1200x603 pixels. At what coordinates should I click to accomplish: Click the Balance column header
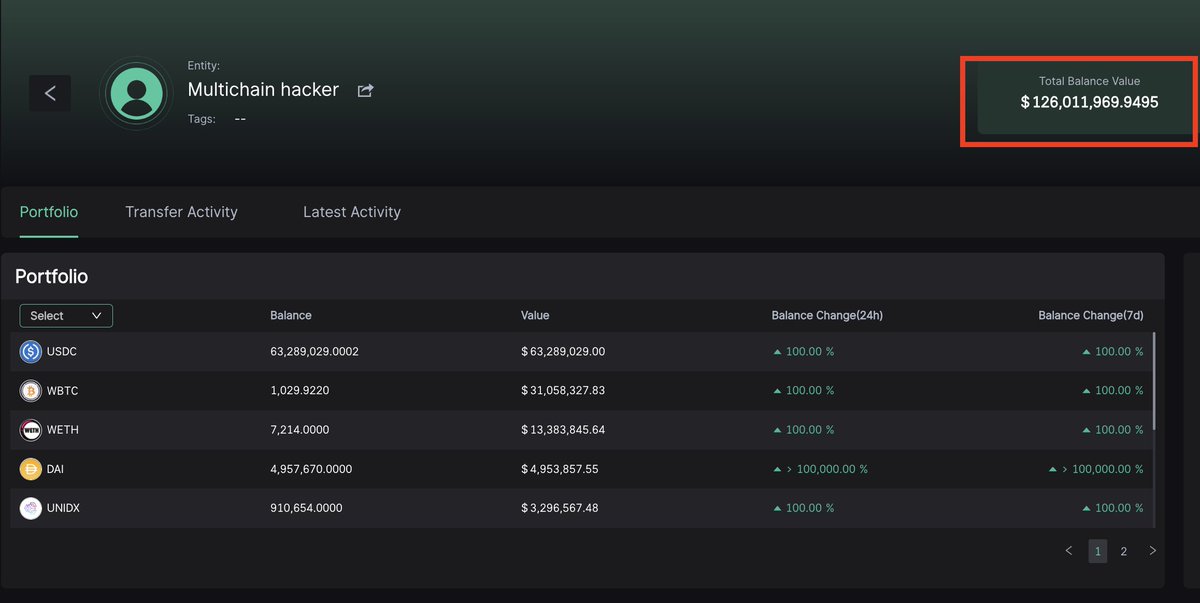291,315
